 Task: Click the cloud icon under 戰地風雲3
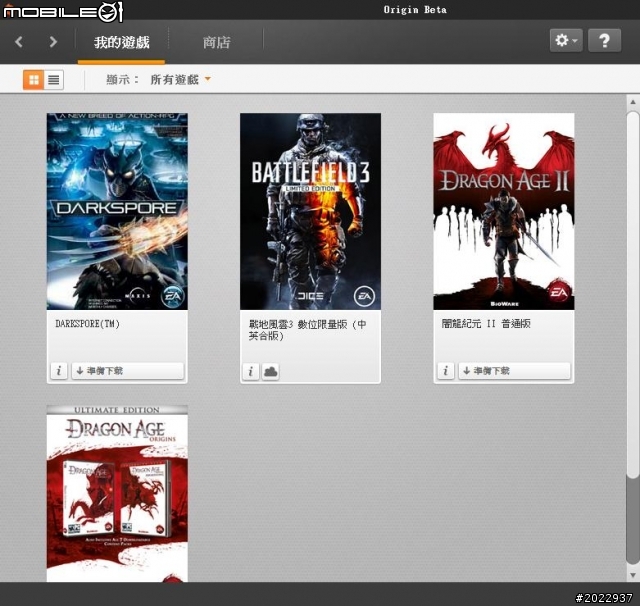[270, 371]
